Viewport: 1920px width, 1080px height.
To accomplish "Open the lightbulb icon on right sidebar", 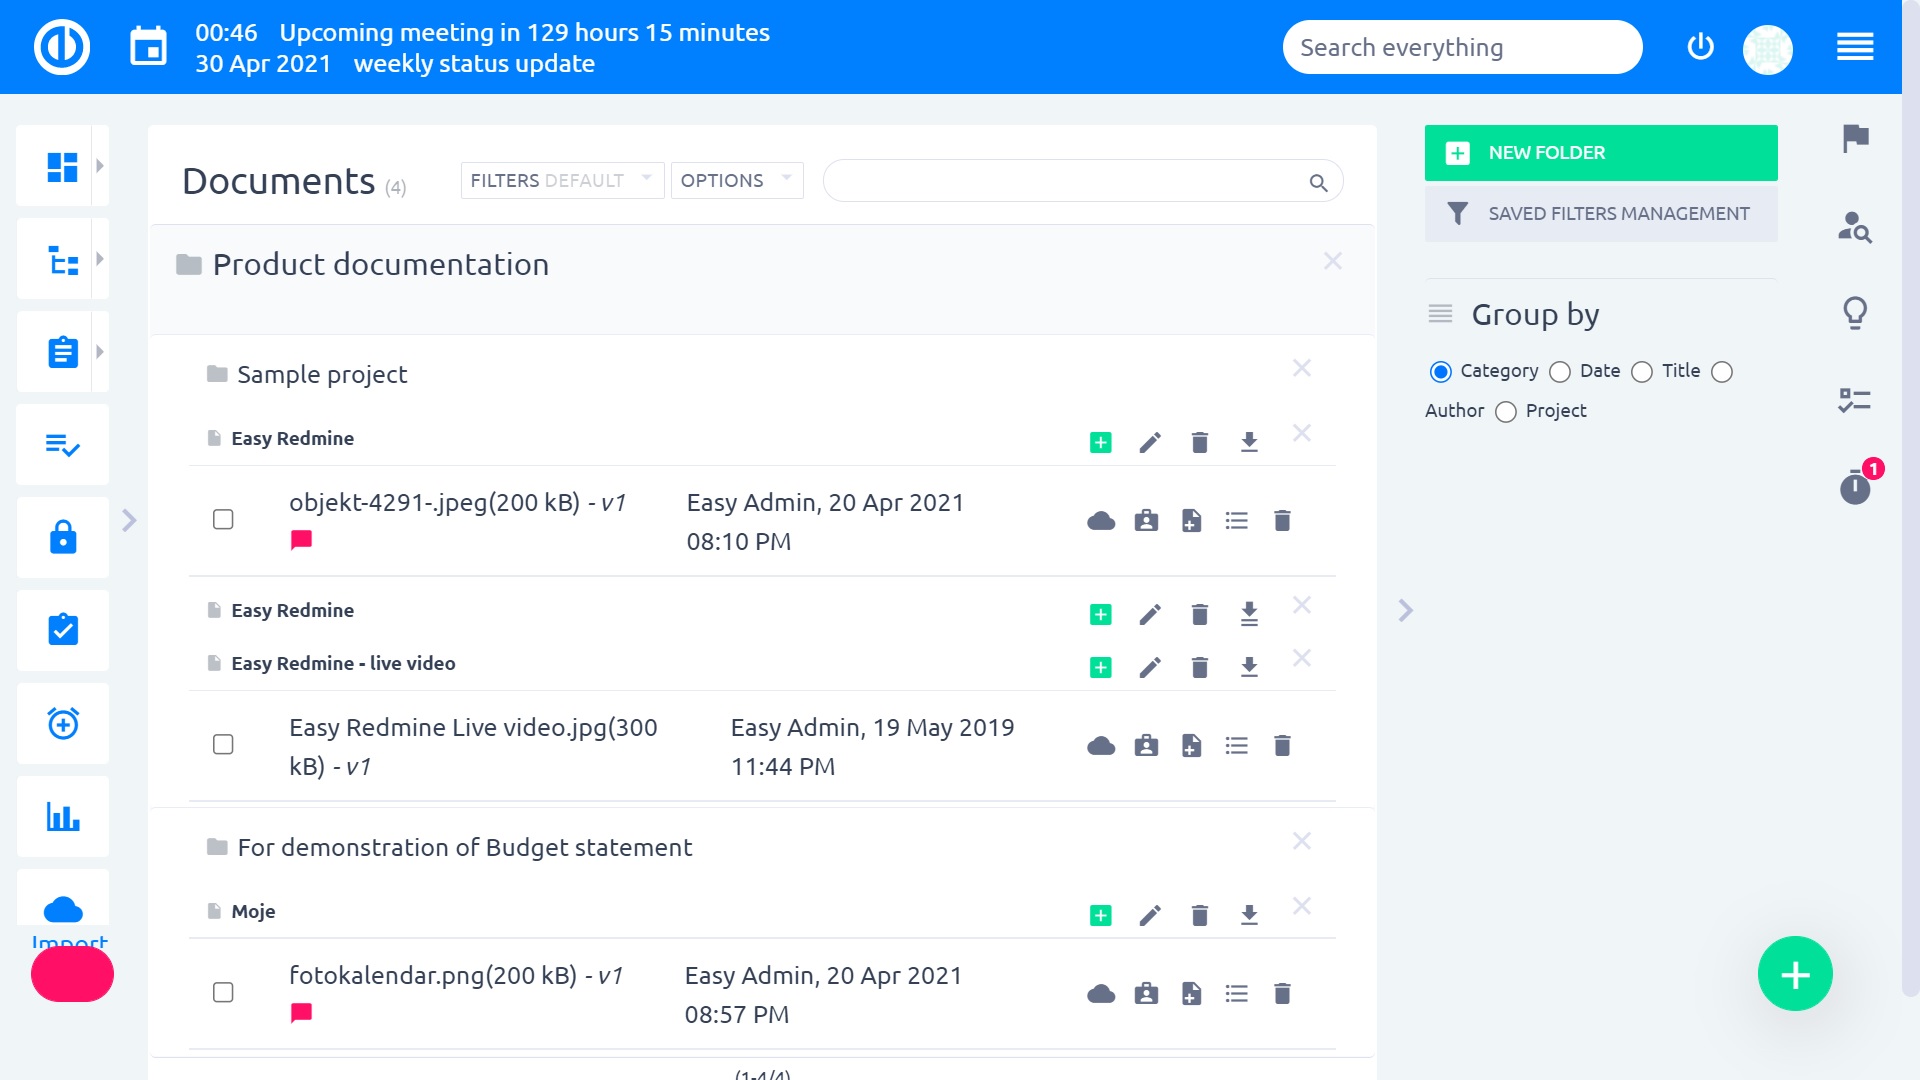I will pyautogui.click(x=1855, y=314).
